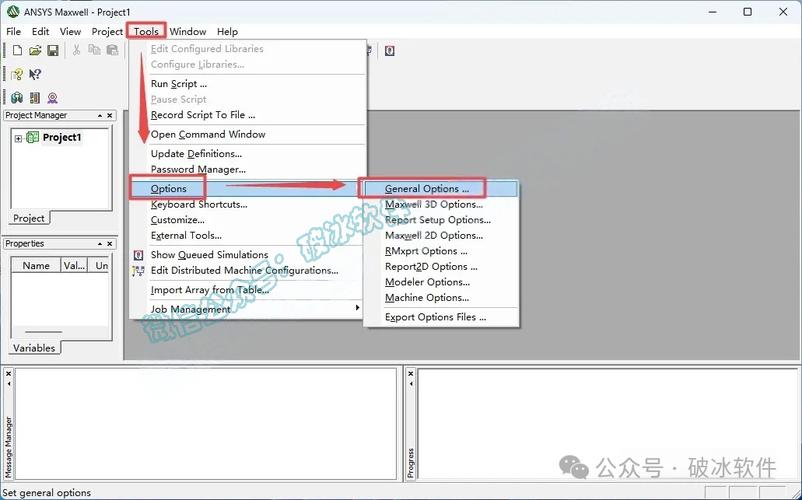Screen dimensions: 802x500
Task: Click the Val... column header
Action: [x=74, y=266]
